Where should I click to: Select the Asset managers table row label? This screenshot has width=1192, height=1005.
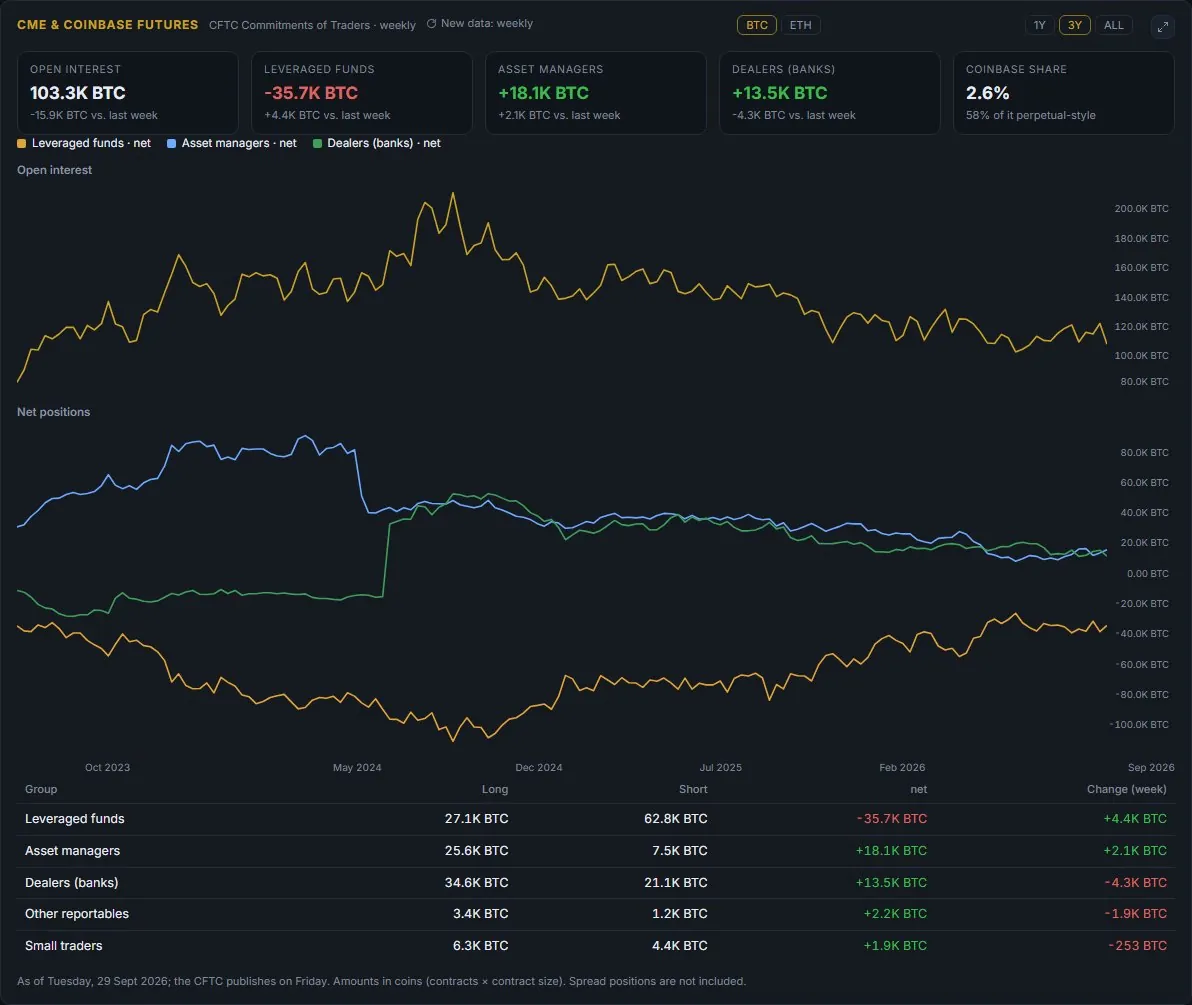(72, 851)
